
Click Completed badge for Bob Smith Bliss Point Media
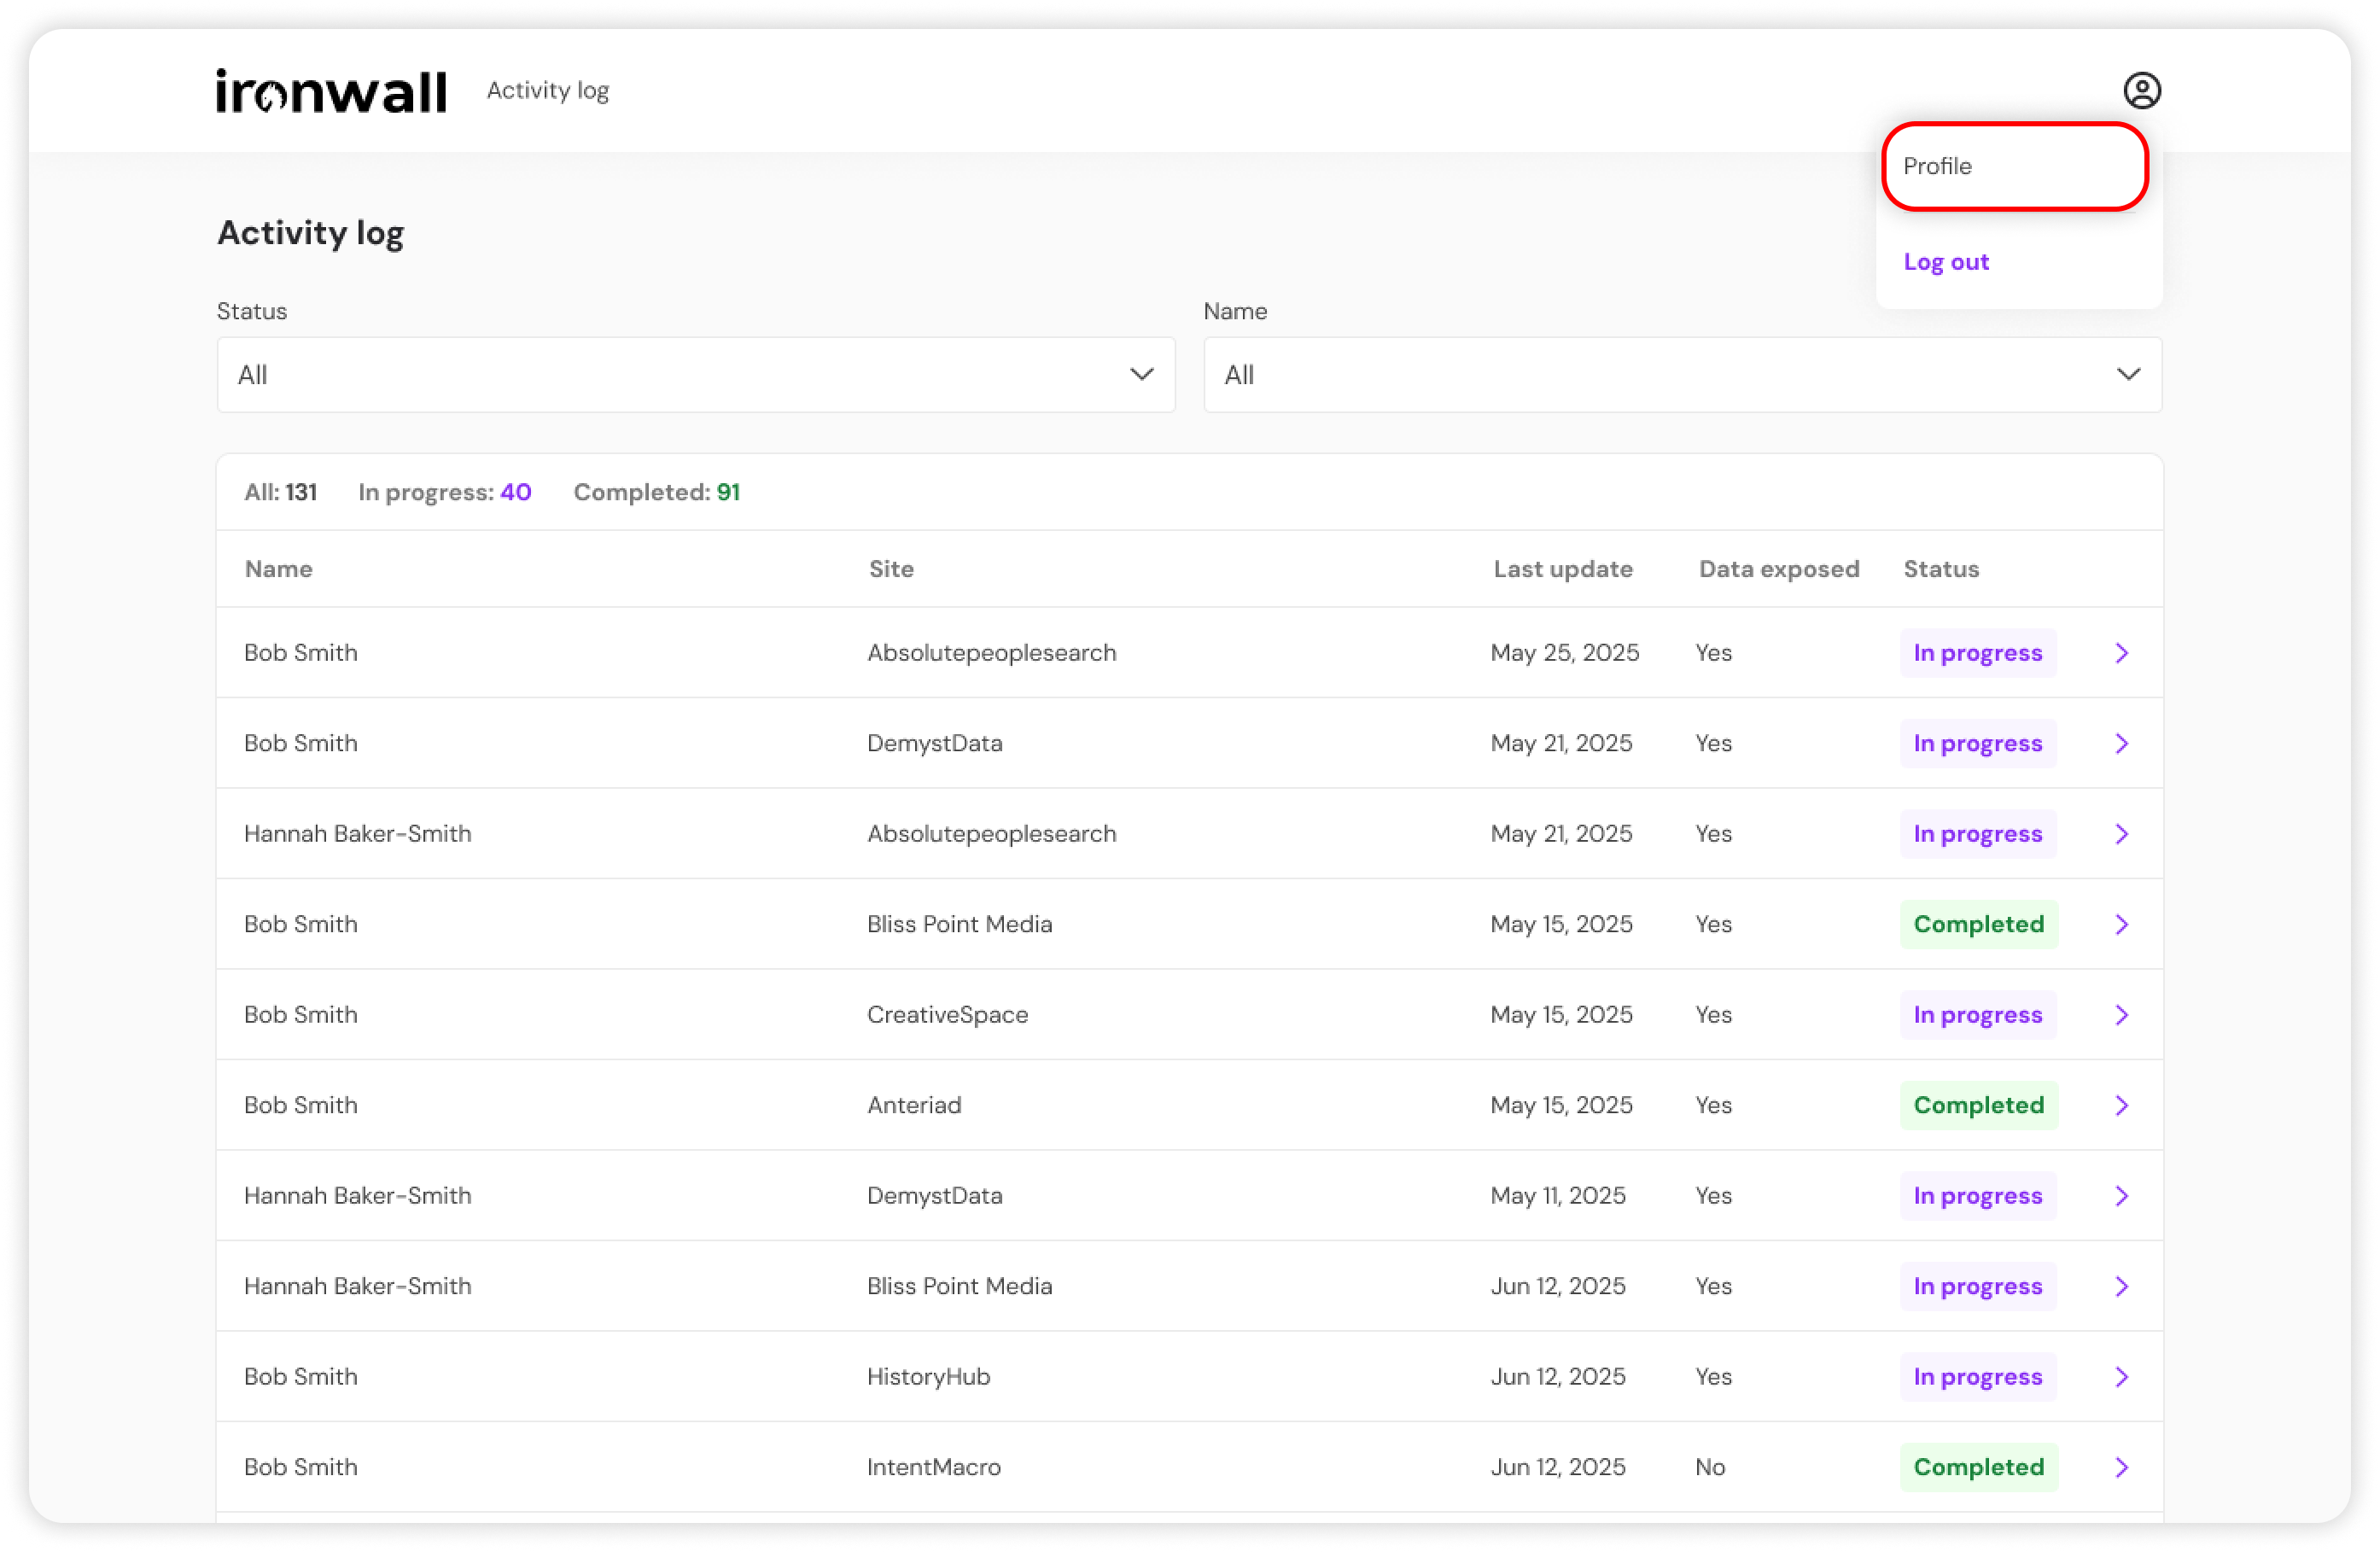click(1978, 925)
